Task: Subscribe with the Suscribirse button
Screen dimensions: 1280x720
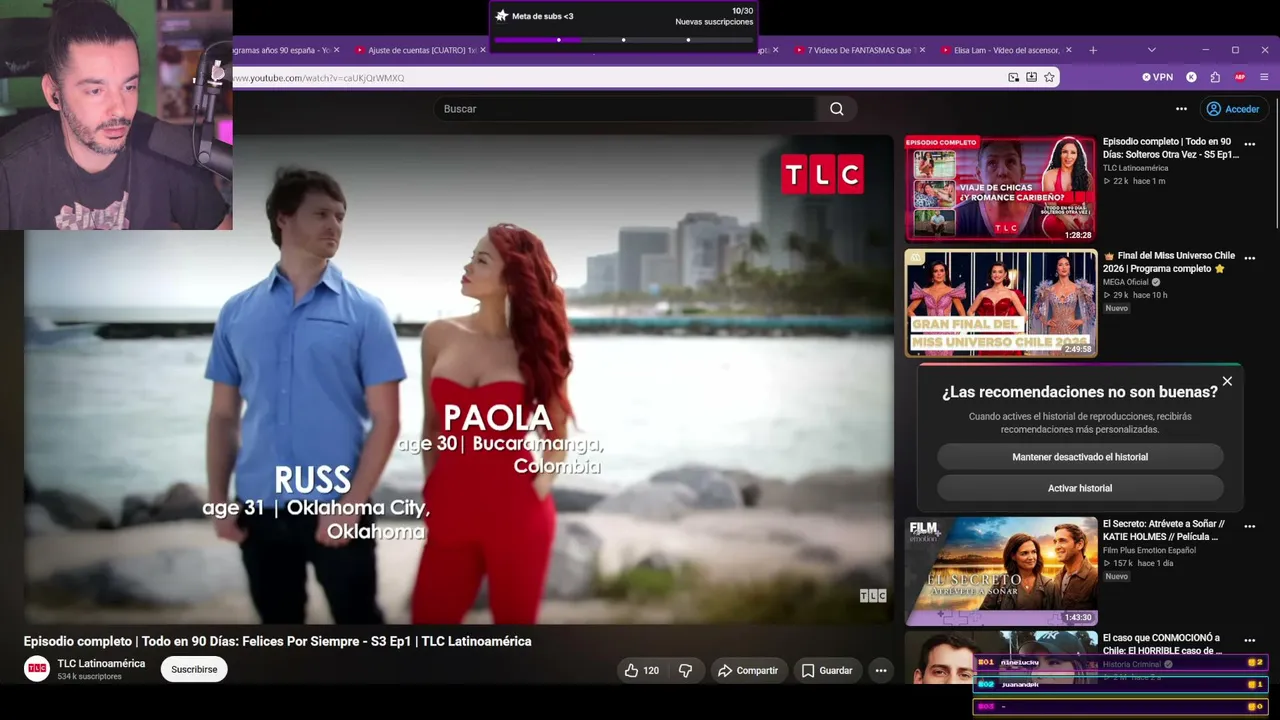Action: coord(194,669)
